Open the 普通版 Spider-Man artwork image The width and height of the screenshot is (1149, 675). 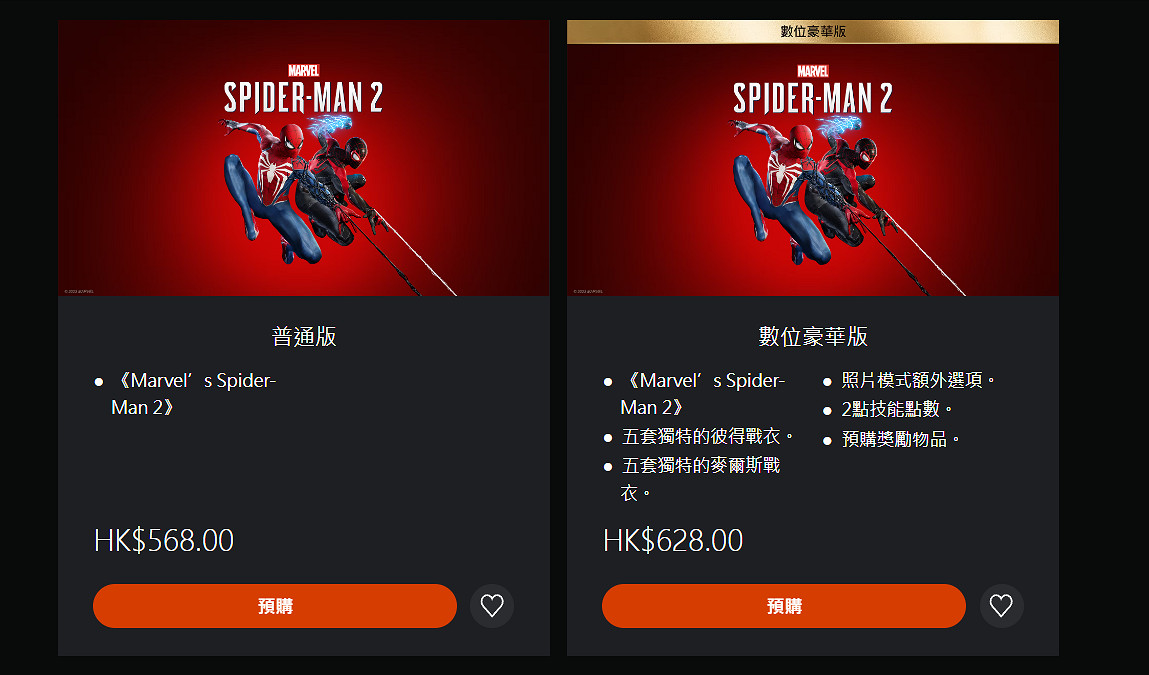click(x=303, y=158)
